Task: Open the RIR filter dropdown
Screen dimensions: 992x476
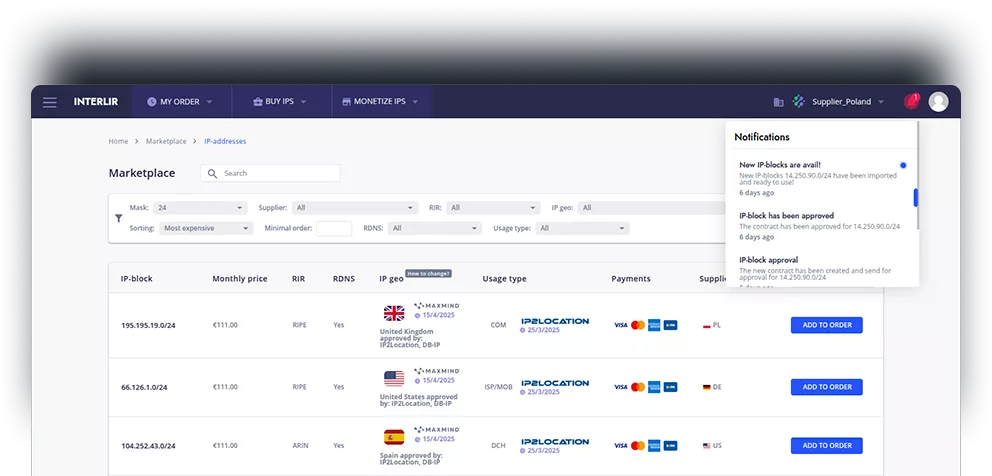Action: click(x=493, y=208)
